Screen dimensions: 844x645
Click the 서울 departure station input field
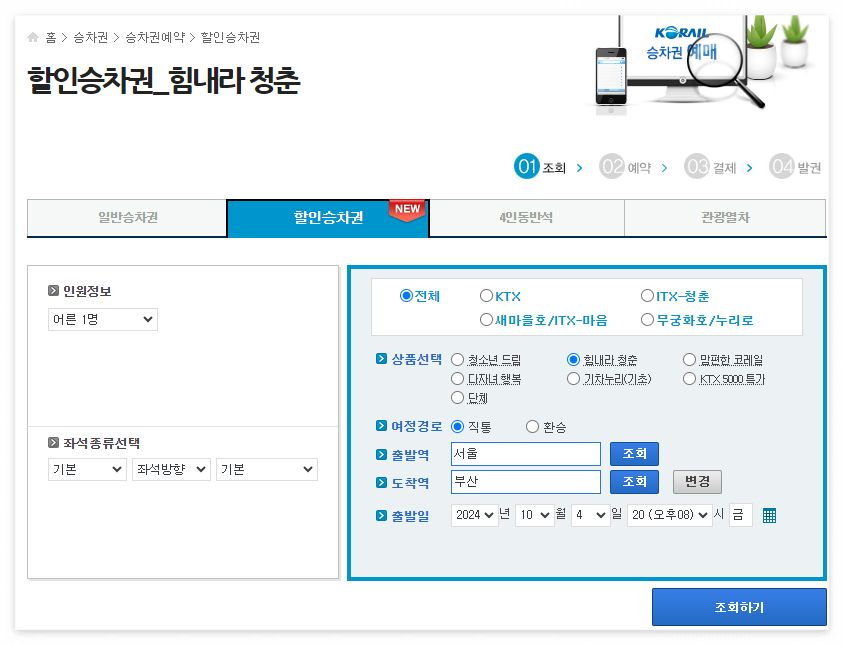click(525, 453)
